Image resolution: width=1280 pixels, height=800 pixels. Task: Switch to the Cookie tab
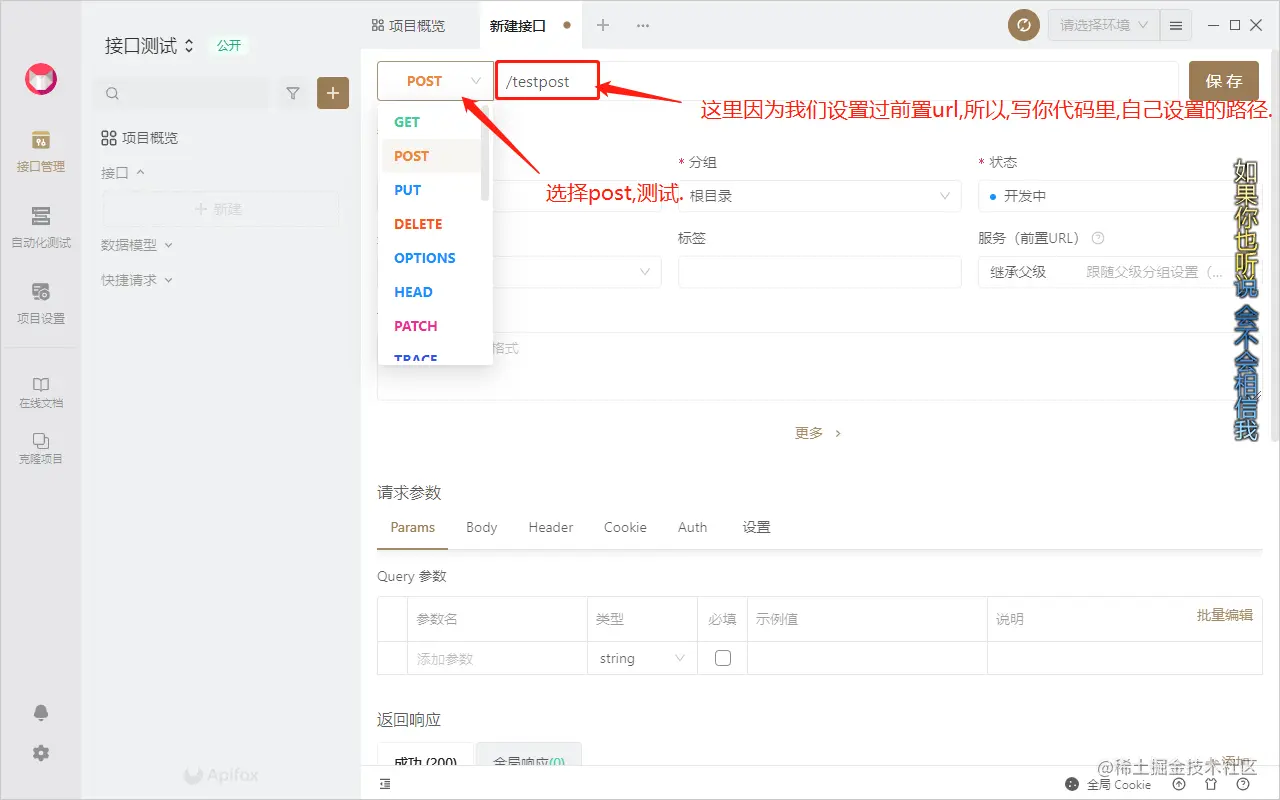pos(625,527)
